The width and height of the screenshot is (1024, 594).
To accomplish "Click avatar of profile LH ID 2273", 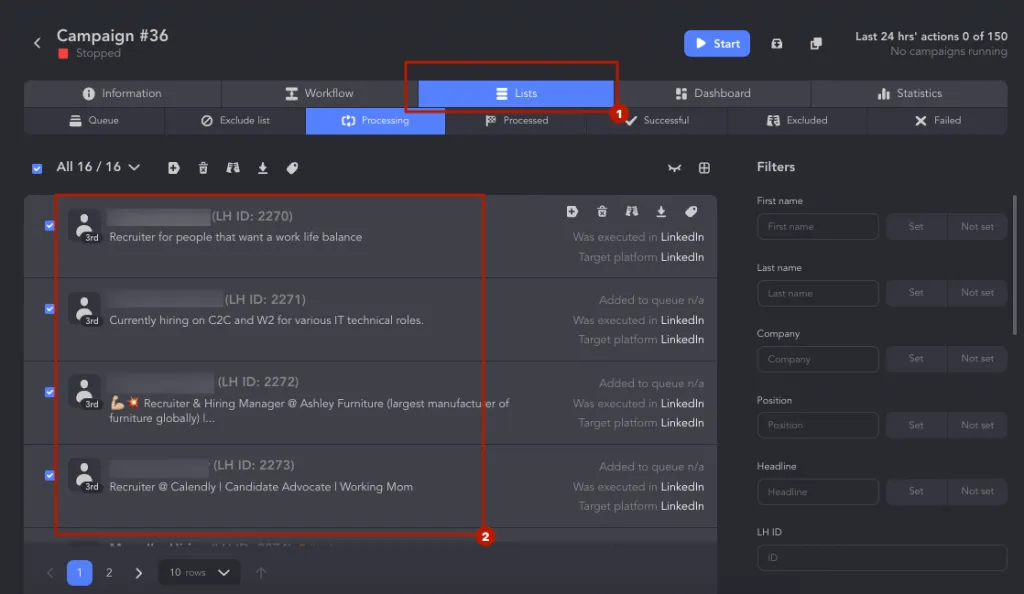I will pyautogui.click(x=85, y=475).
